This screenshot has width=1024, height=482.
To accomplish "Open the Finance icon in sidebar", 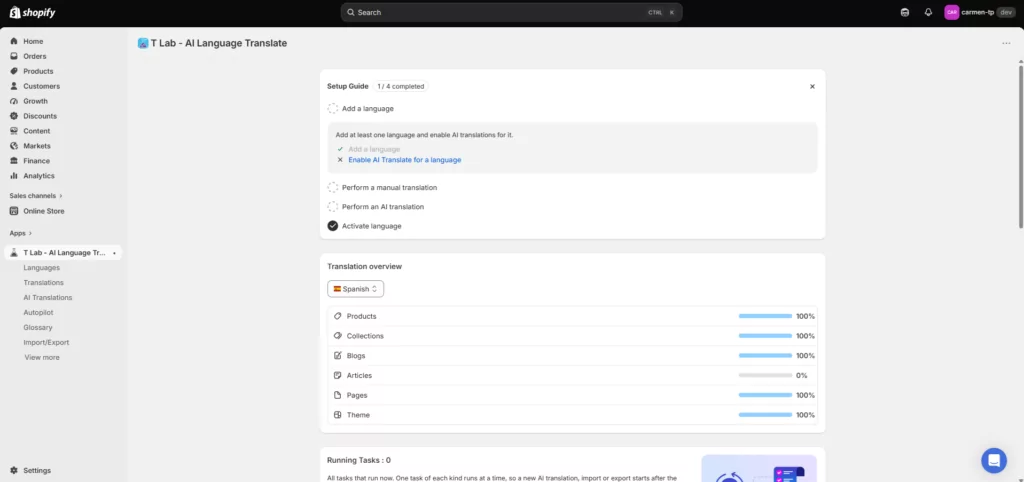I will point(14,161).
